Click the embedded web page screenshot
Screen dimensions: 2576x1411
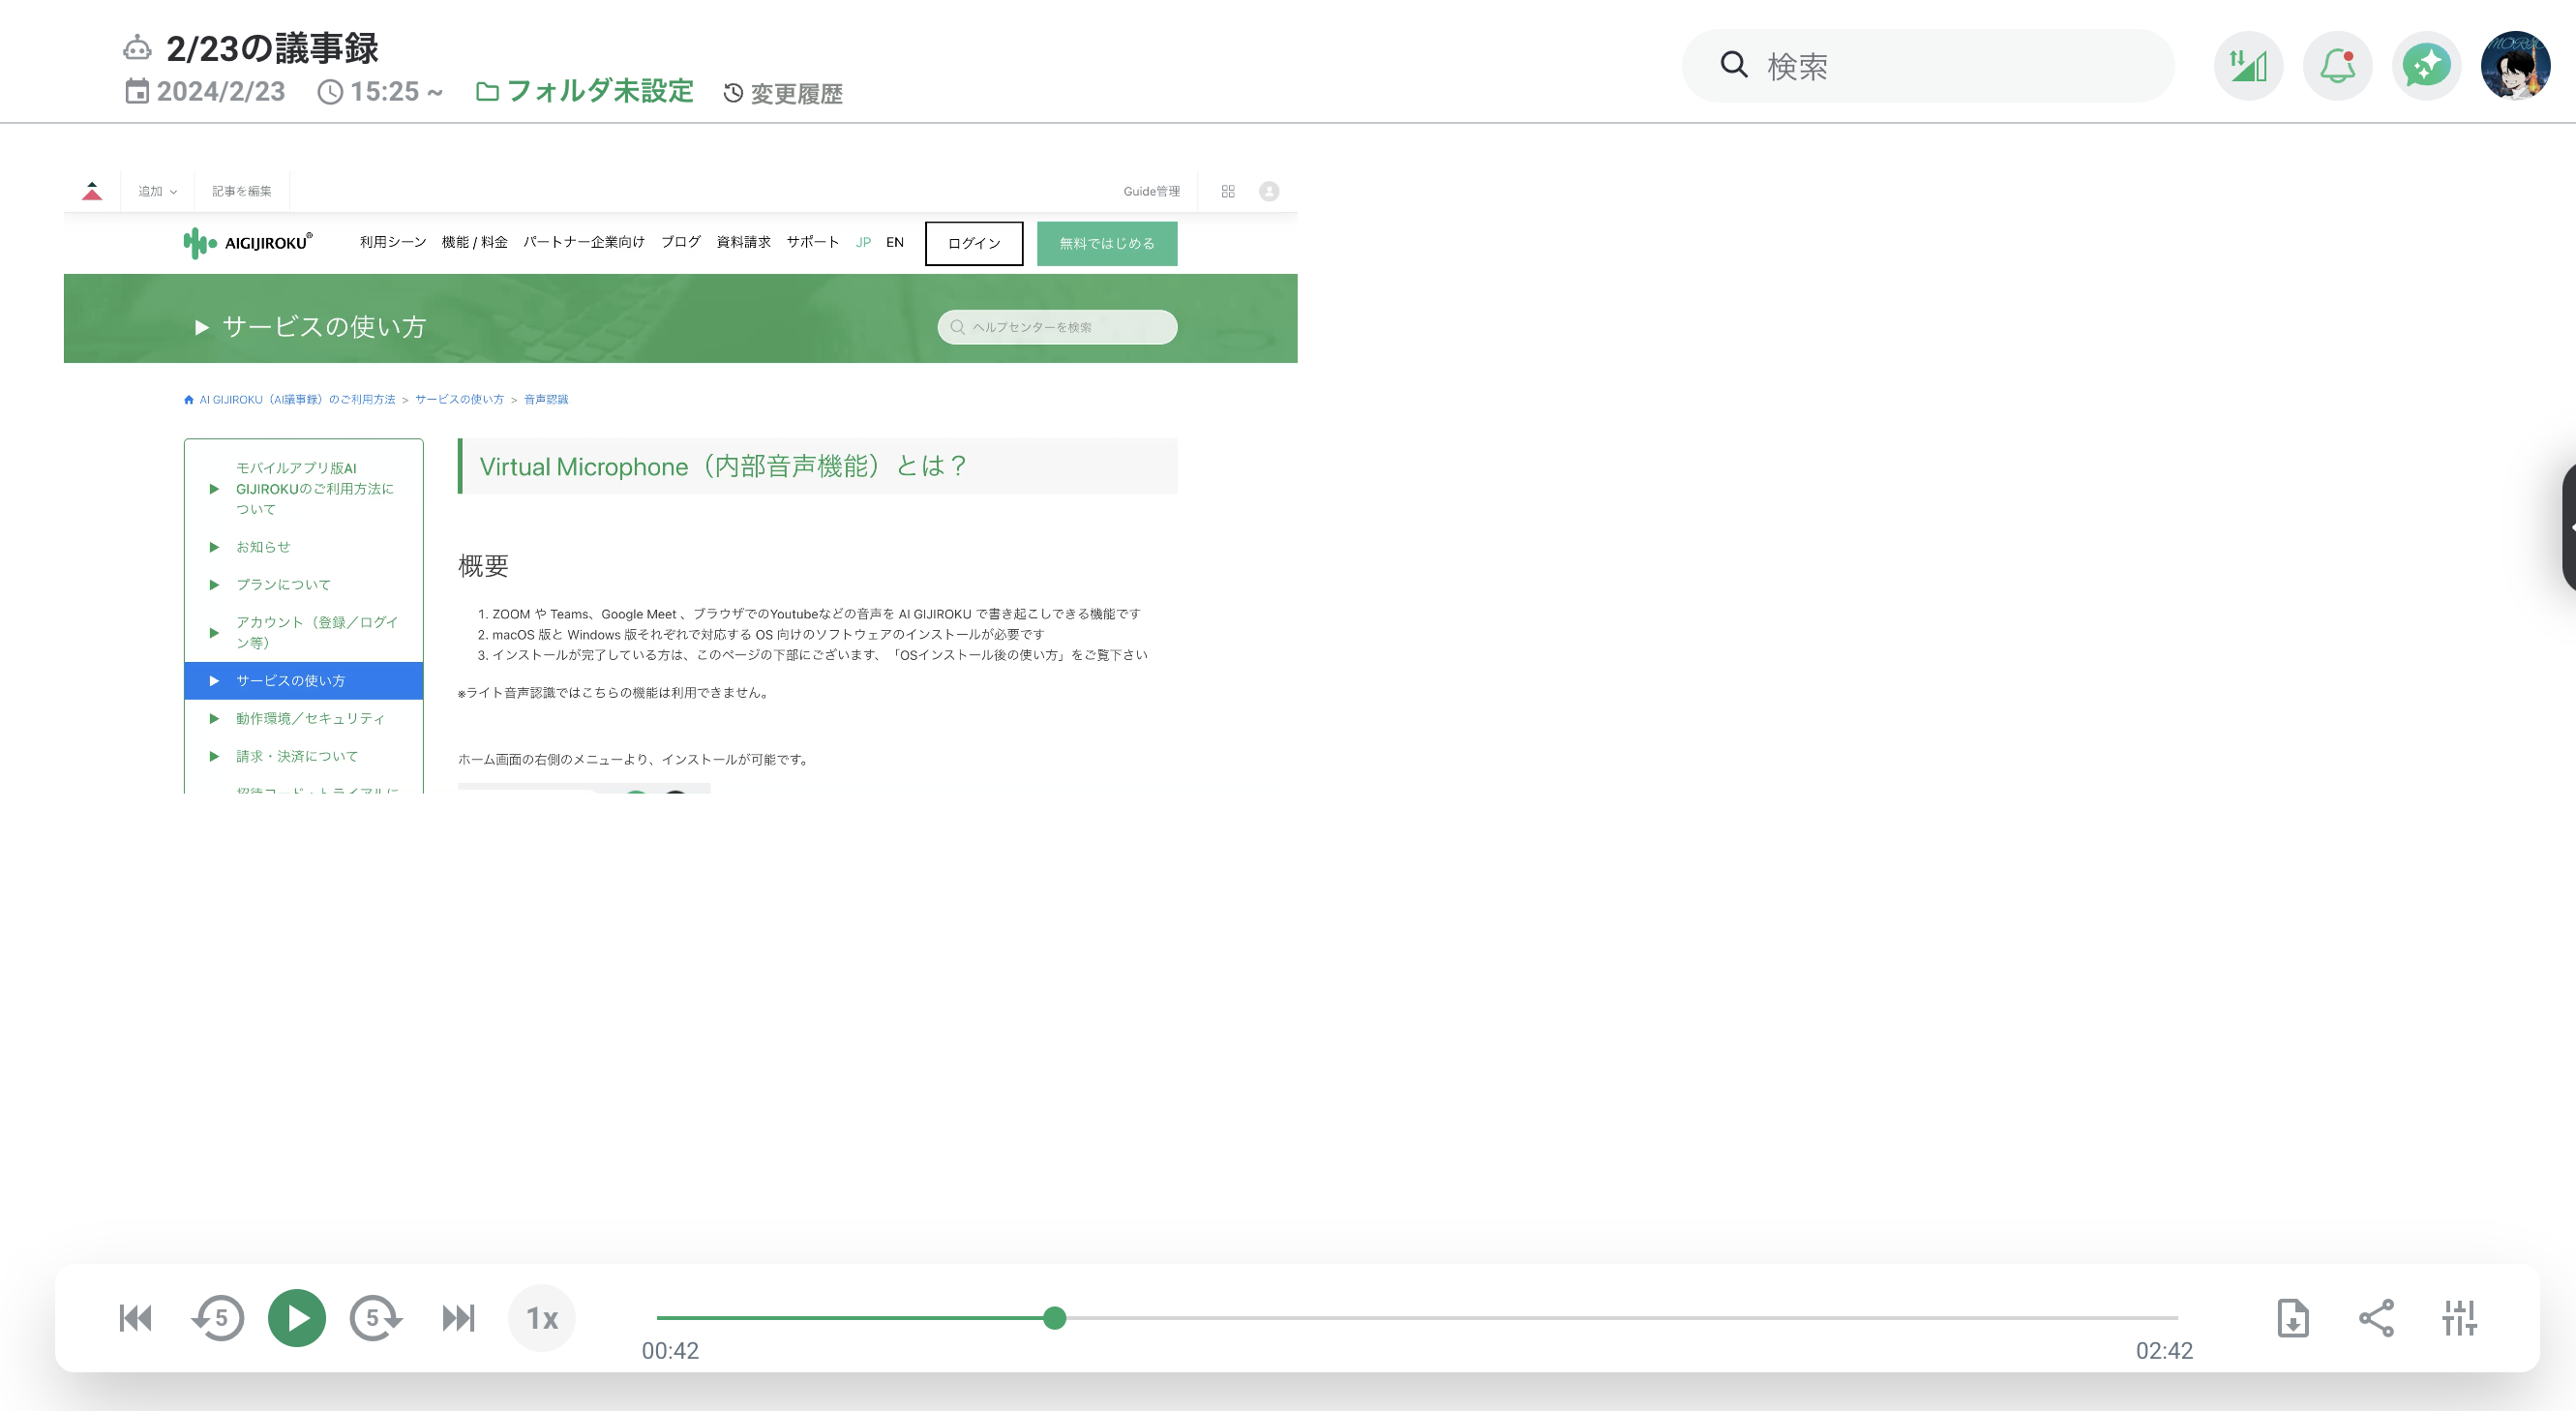[680, 482]
